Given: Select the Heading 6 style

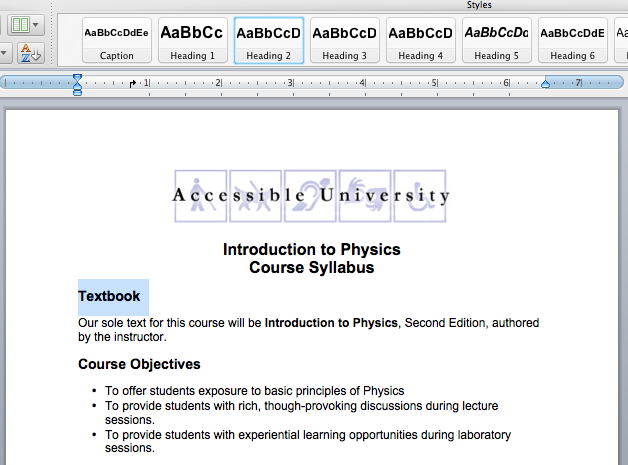Looking at the screenshot, I should [572, 41].
